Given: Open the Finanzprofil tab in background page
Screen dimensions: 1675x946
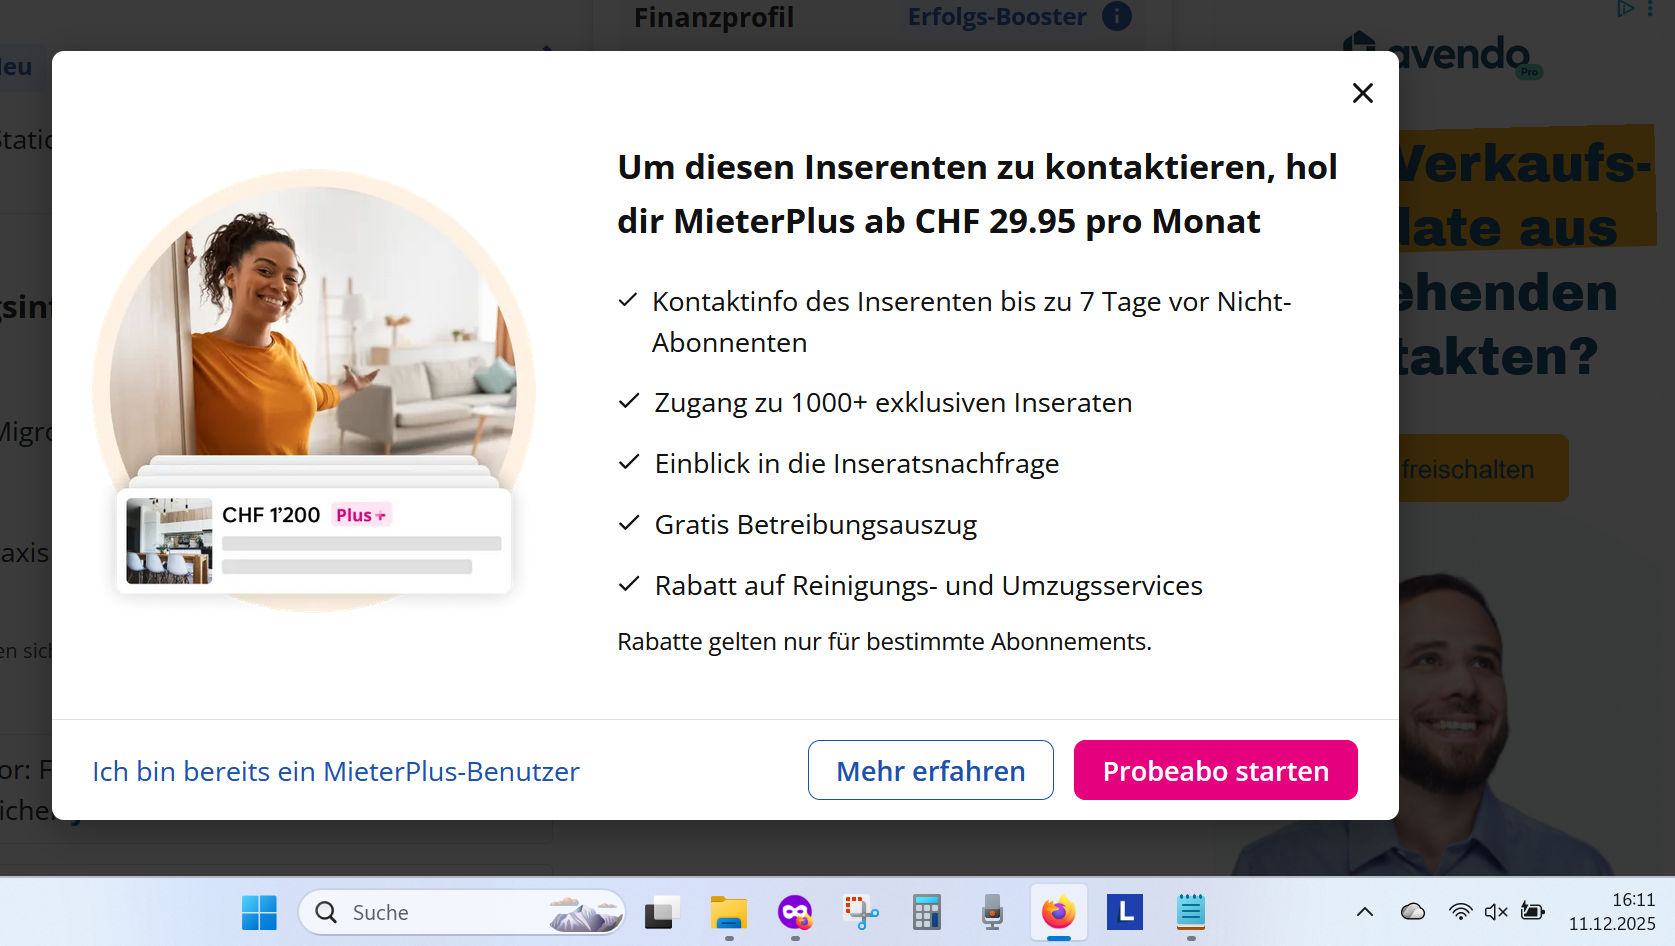Looking at the screenshot, I should point(714,17).
